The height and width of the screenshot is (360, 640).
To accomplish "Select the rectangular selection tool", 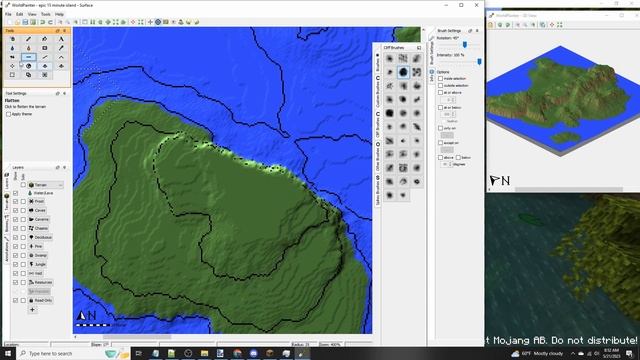I will 12,75.
